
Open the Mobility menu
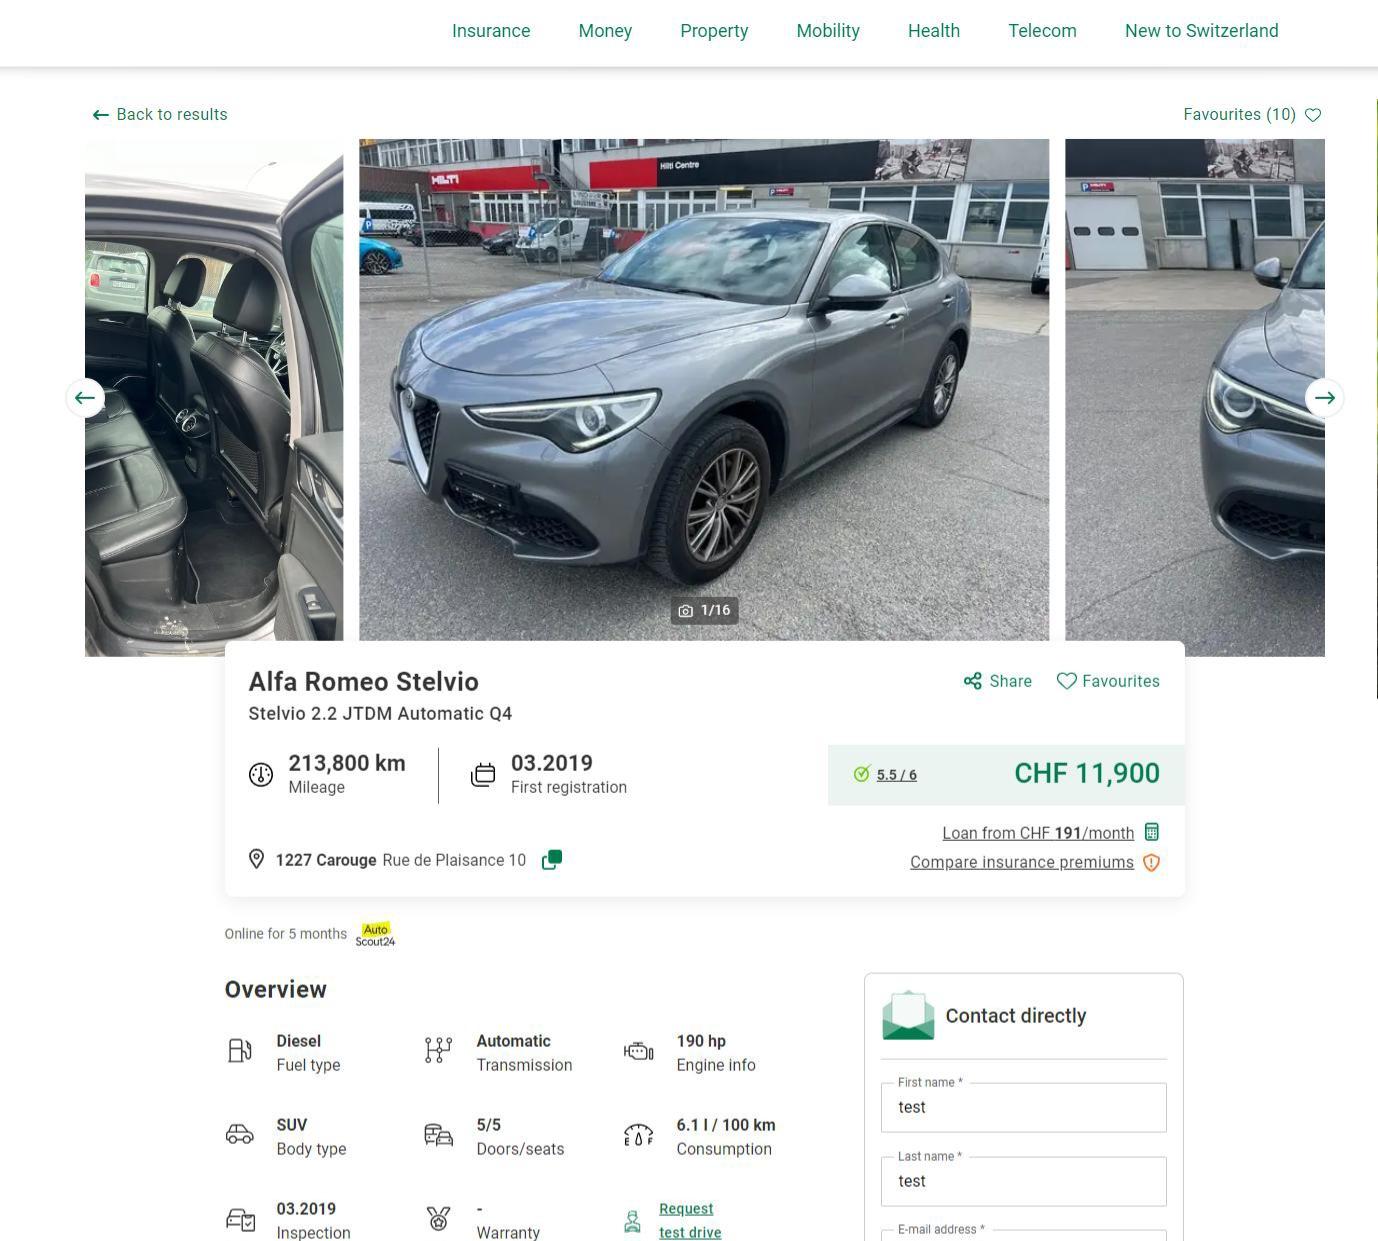(x=828, y=31)
